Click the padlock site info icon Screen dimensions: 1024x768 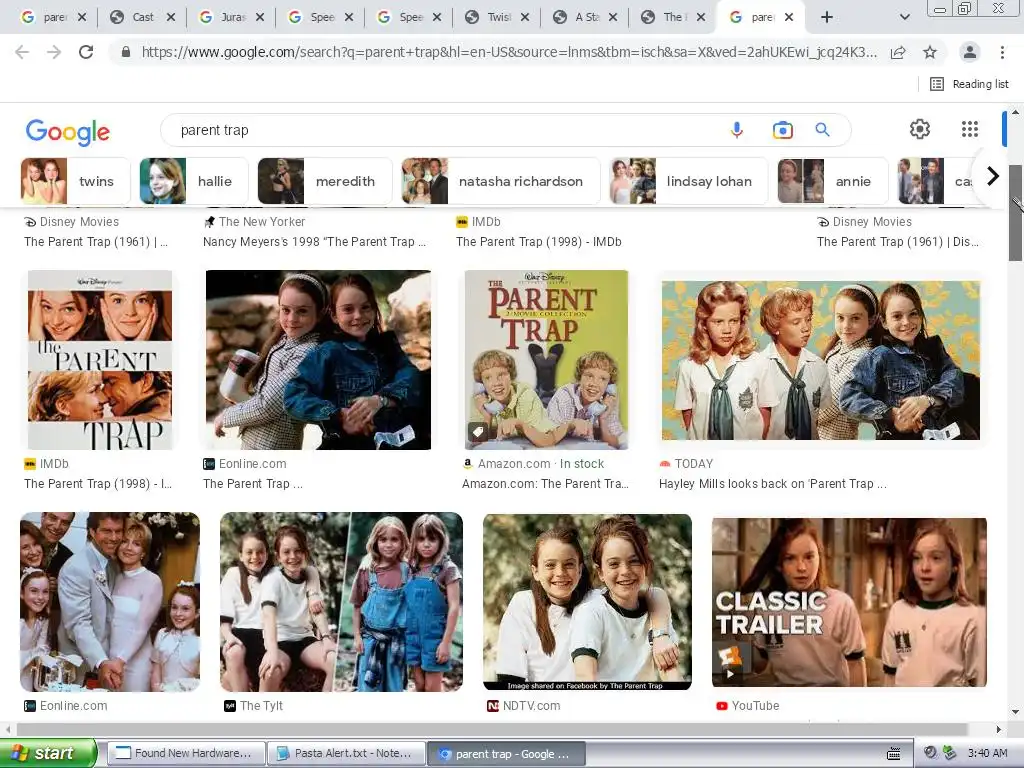[x=125, y=52]
